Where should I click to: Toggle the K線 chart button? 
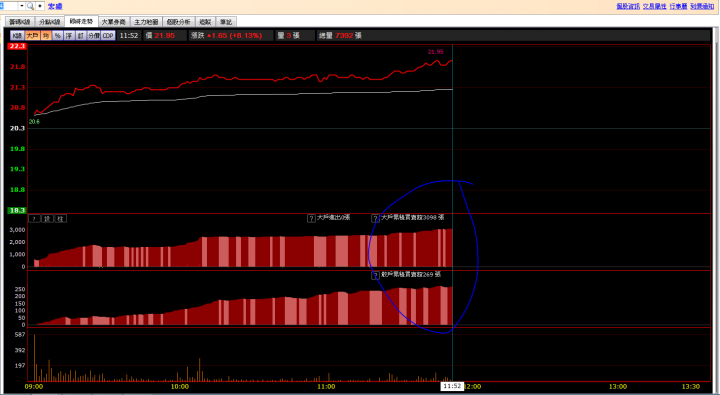(17, 35)
